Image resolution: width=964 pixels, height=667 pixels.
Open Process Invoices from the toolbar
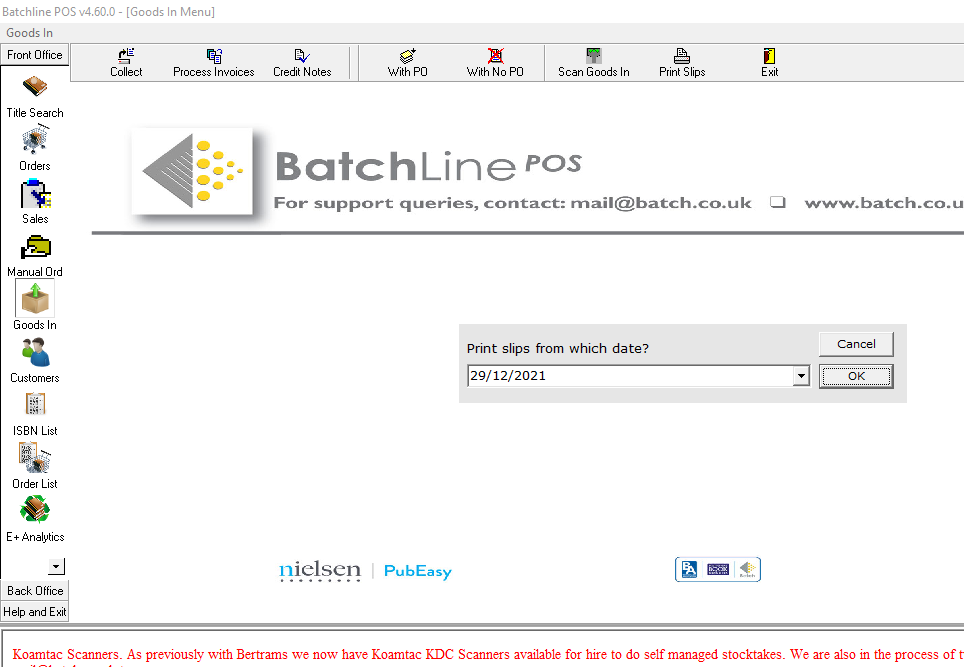coord(213,63)
